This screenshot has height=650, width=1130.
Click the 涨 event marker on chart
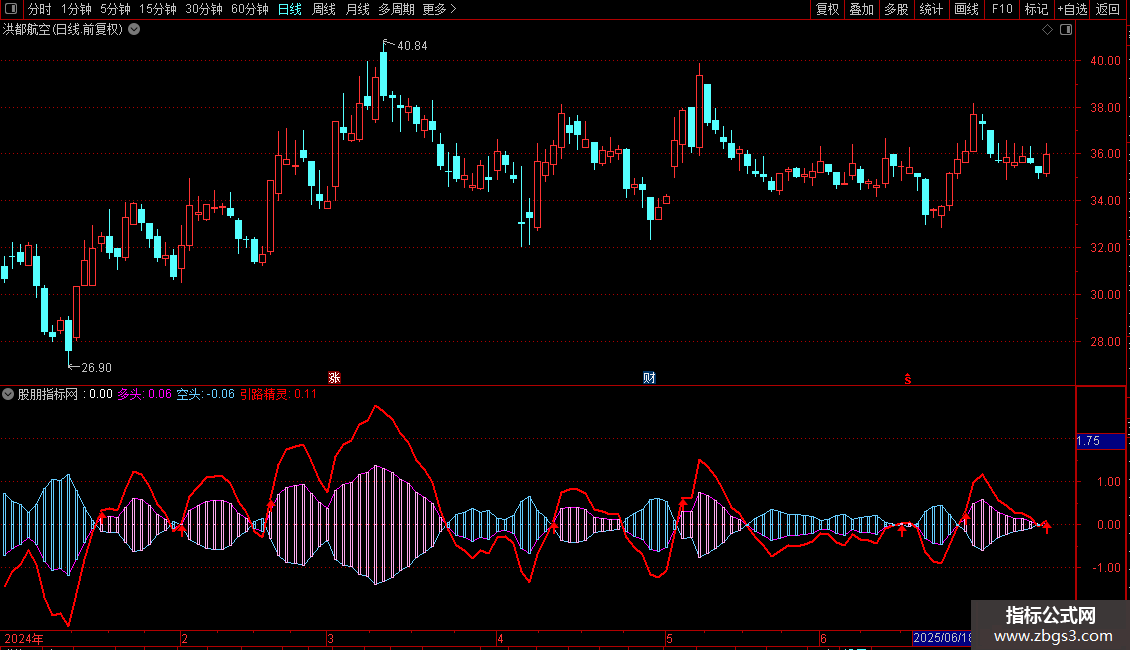tap(334, 378)
